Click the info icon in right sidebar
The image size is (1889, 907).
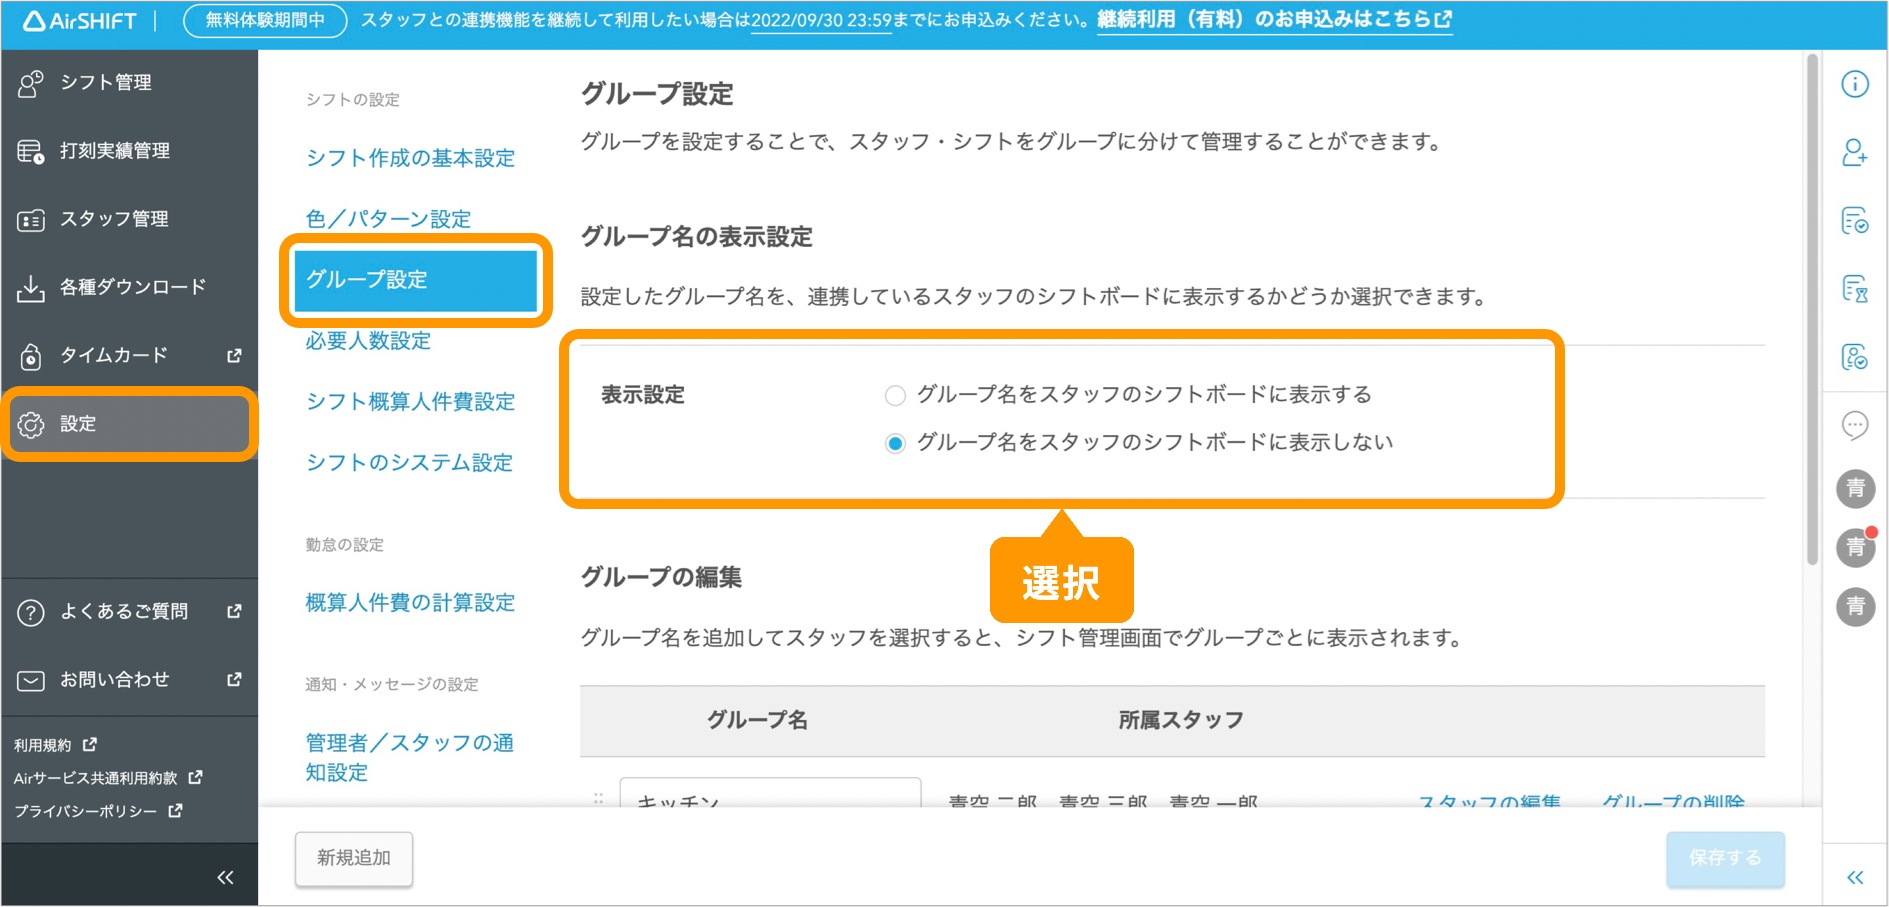click(1856, 85)
